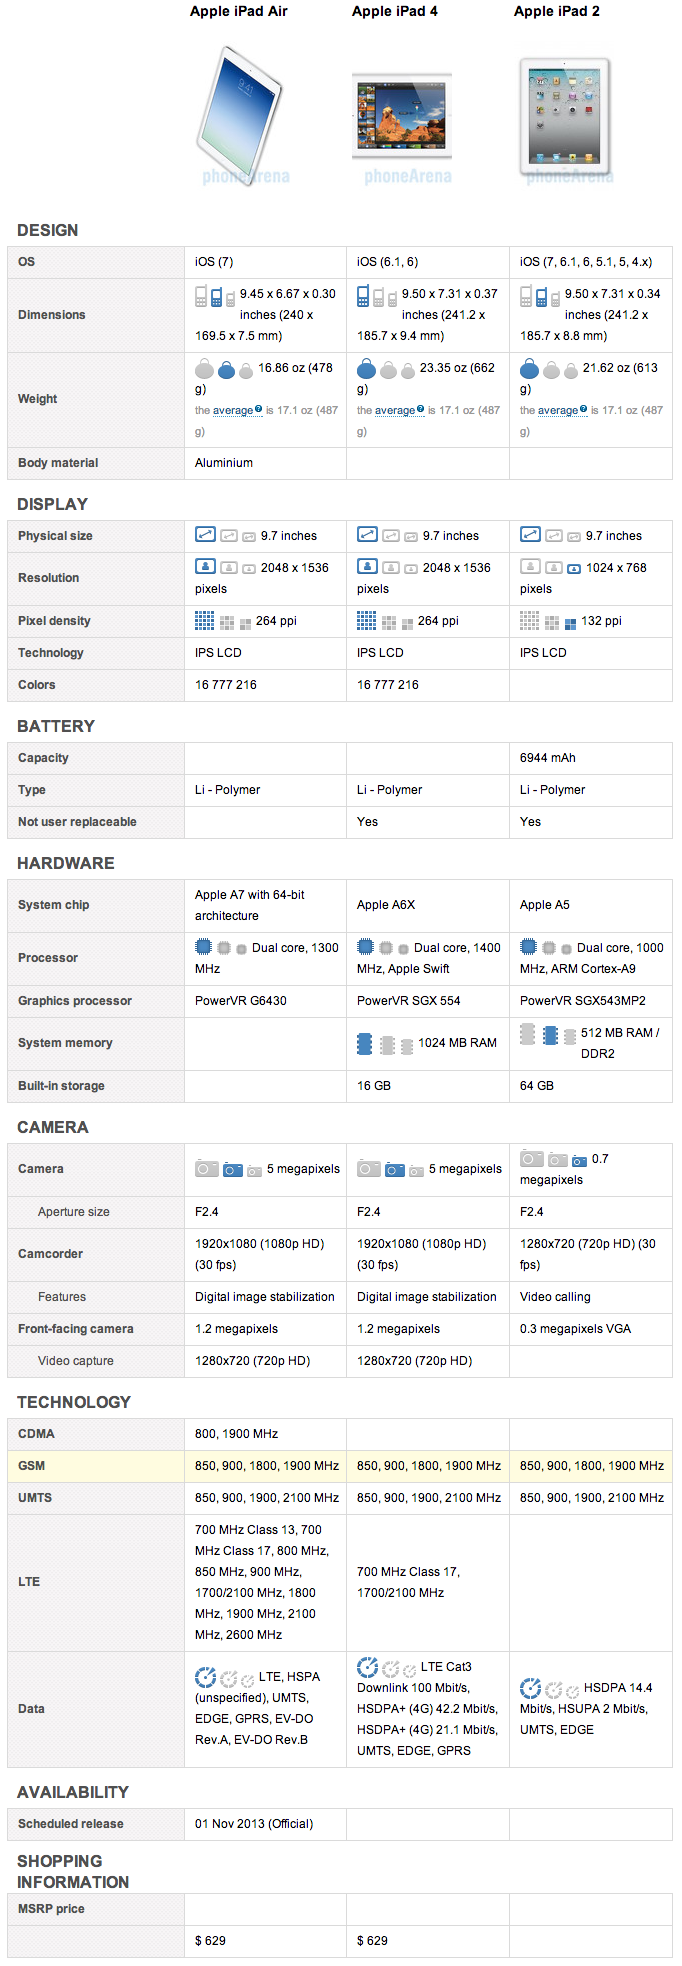Click blue processor chip icon for iPad 2

click(x=529, y=947)
